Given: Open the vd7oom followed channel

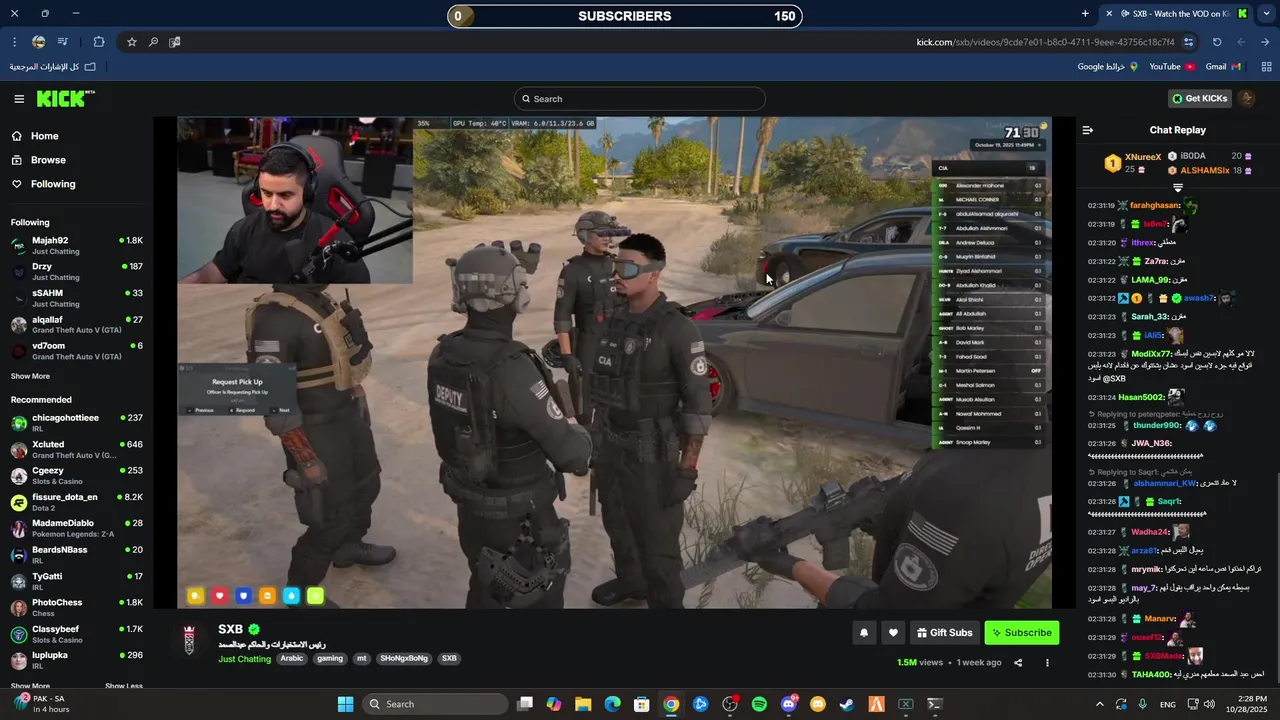Looking at the screenshot, I should [77, 351].
